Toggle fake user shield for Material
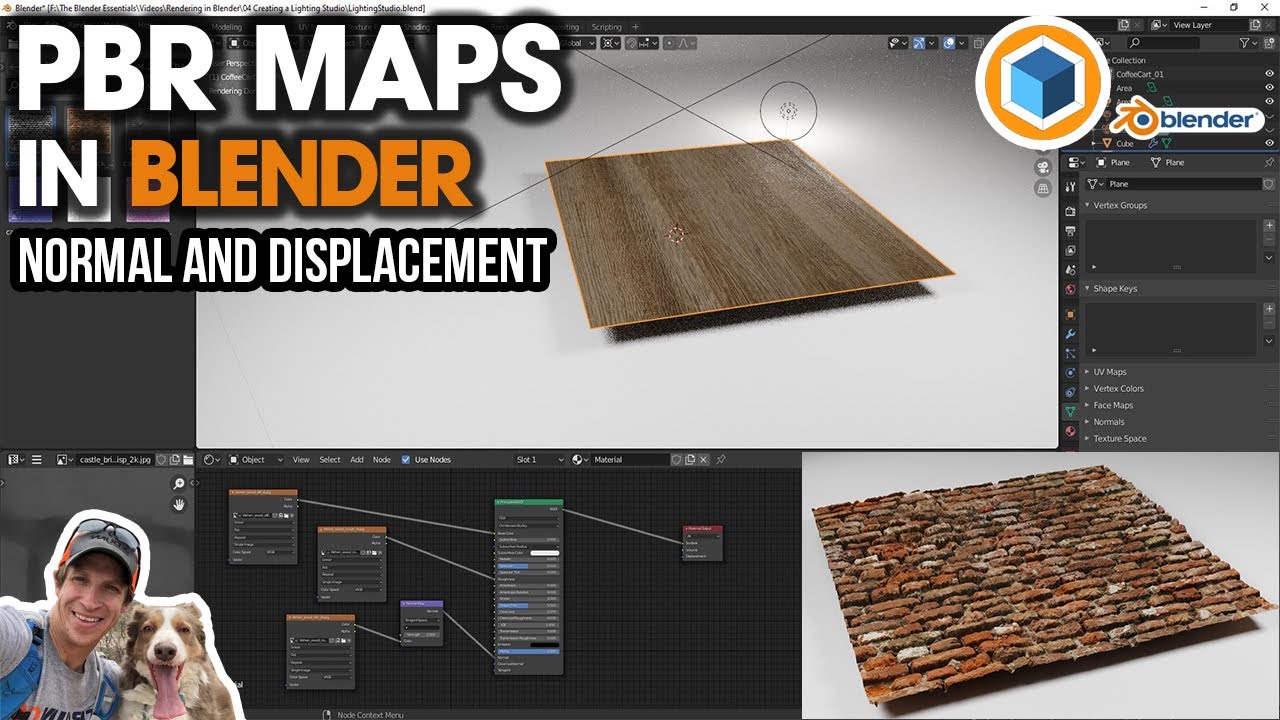 677,460
